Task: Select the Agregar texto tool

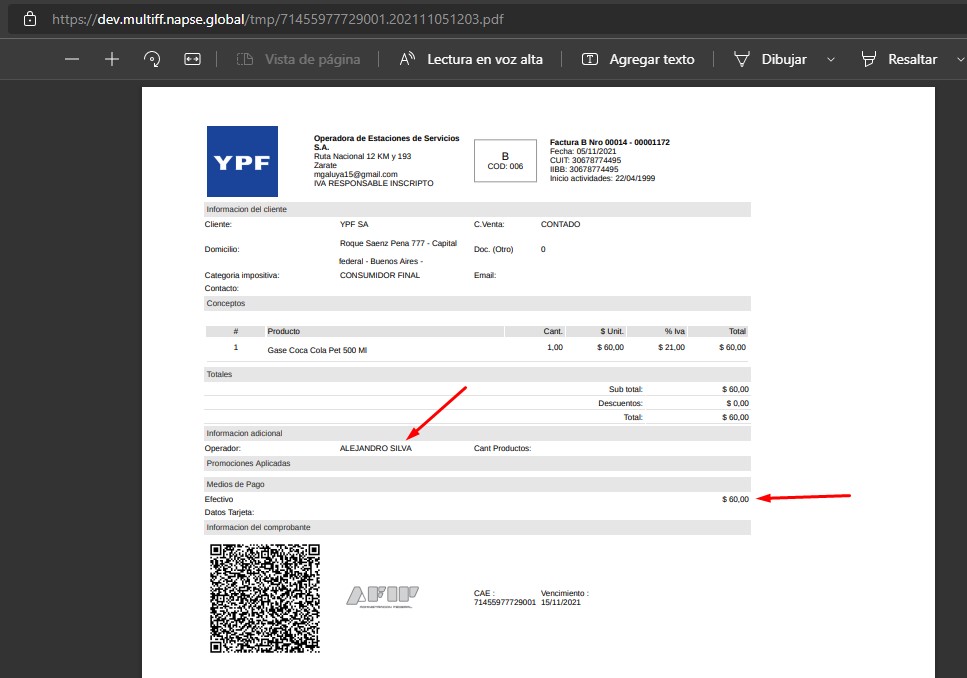Action: (x=638, y=60)
